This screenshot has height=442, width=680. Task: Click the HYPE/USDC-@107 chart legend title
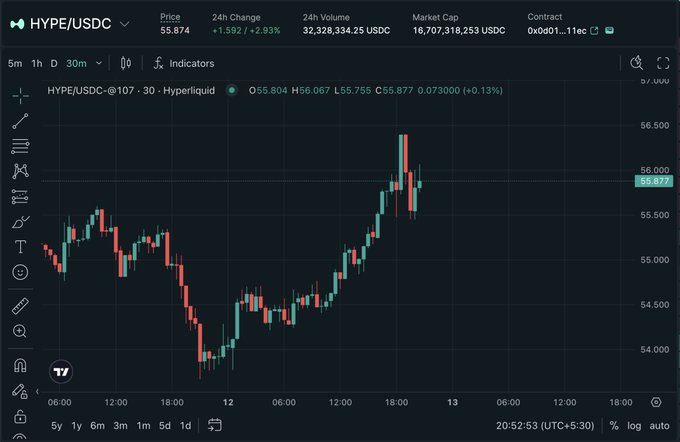pos(131,90)
